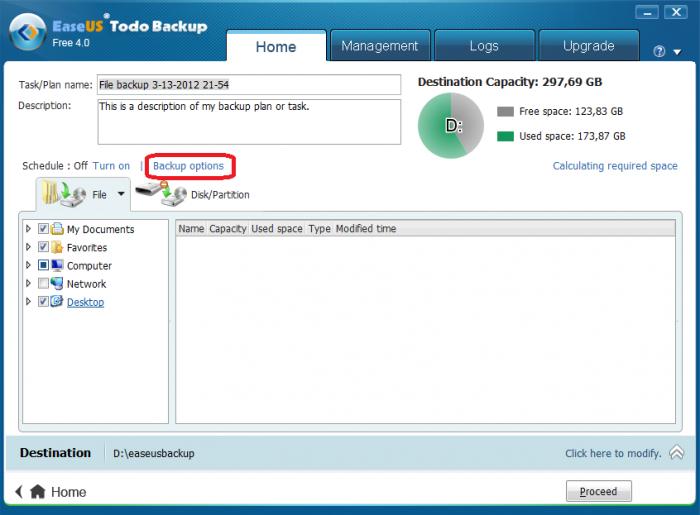This screenshot has width=700, height=515.
Task: Click the 'Free space: 123,83 GB' text
Action: pyautogui.click(x=571, y=112)
